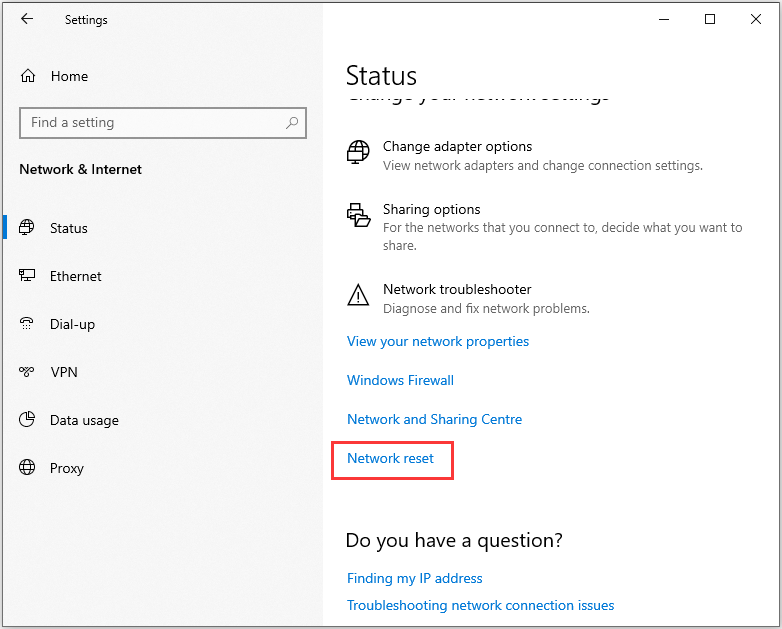The width and height of the screenshot is (782, 629).
Task: Click the Home icon in sidebar
Action: pyautogui.click(x=28, y=76)
